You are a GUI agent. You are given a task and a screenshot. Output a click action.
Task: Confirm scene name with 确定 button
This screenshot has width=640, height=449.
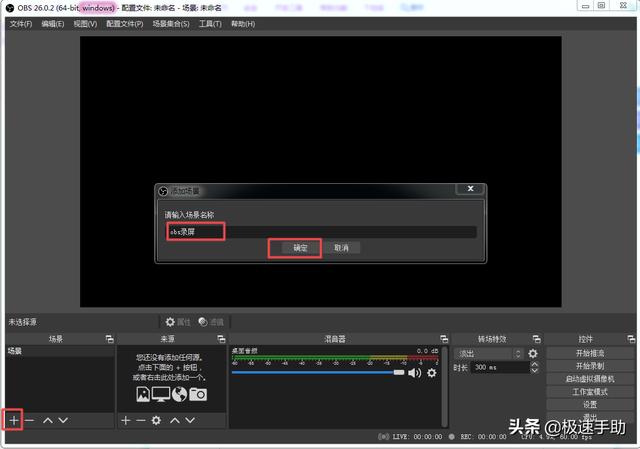coord(300,248)
